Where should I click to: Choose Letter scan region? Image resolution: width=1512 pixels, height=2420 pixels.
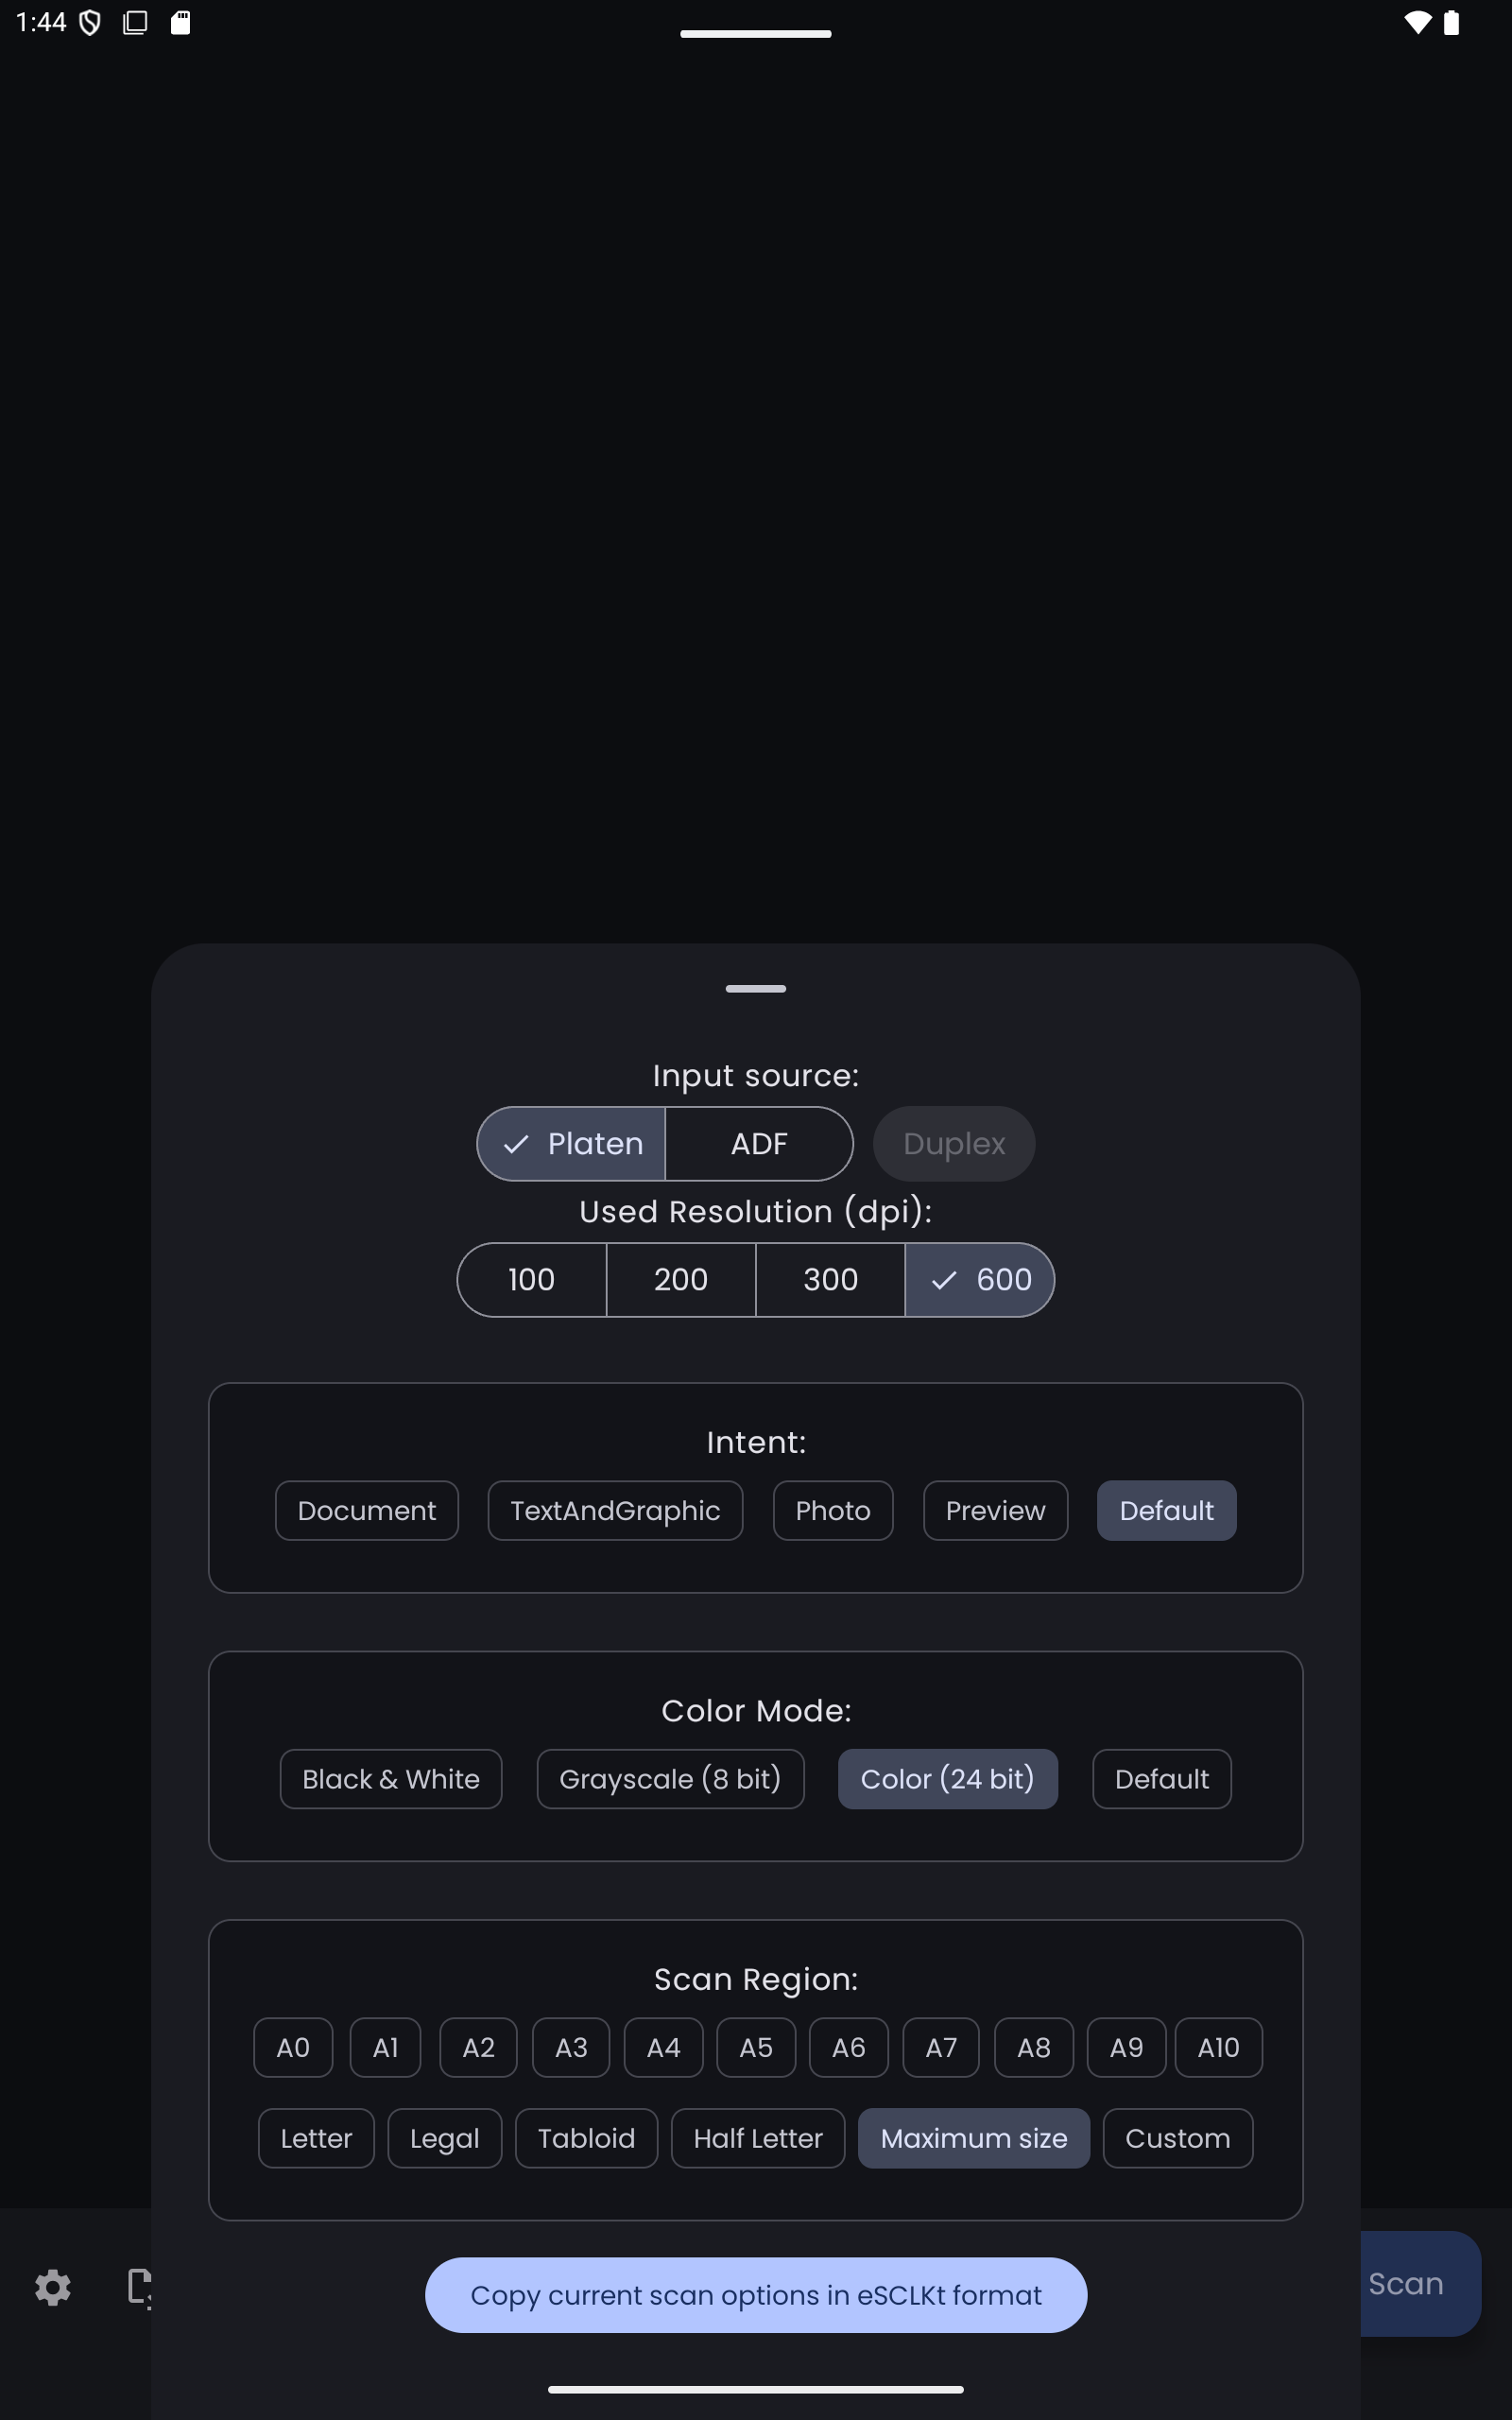click(316, 2138)
